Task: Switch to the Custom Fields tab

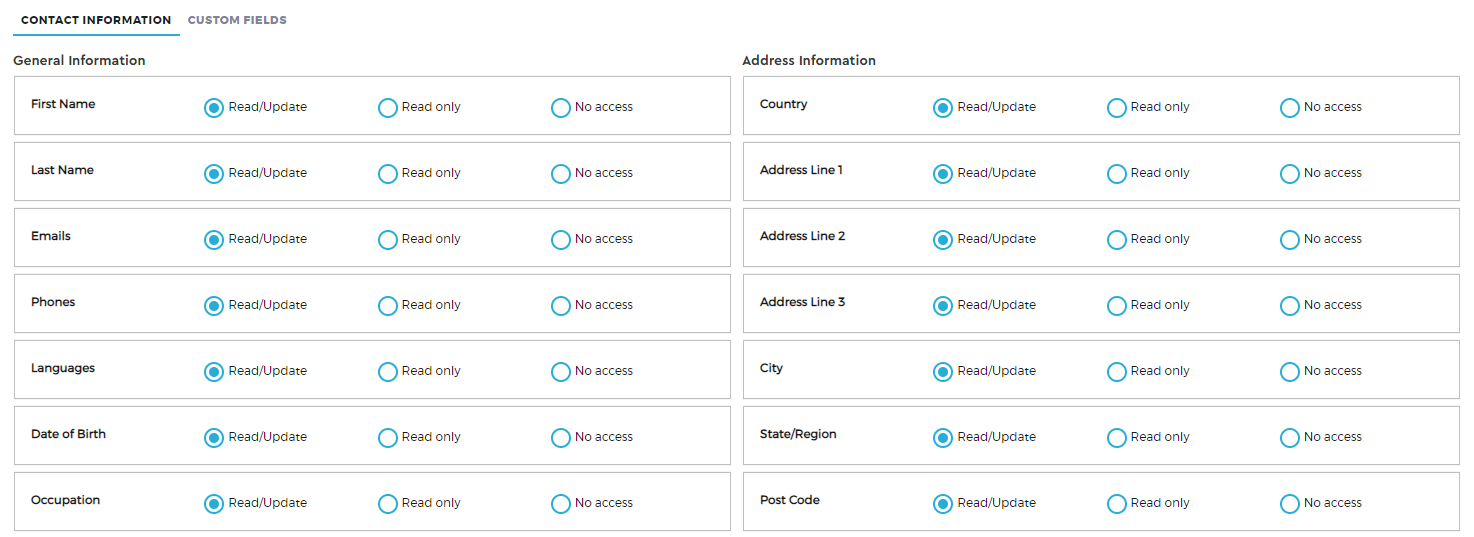Action: coord(237,20)
